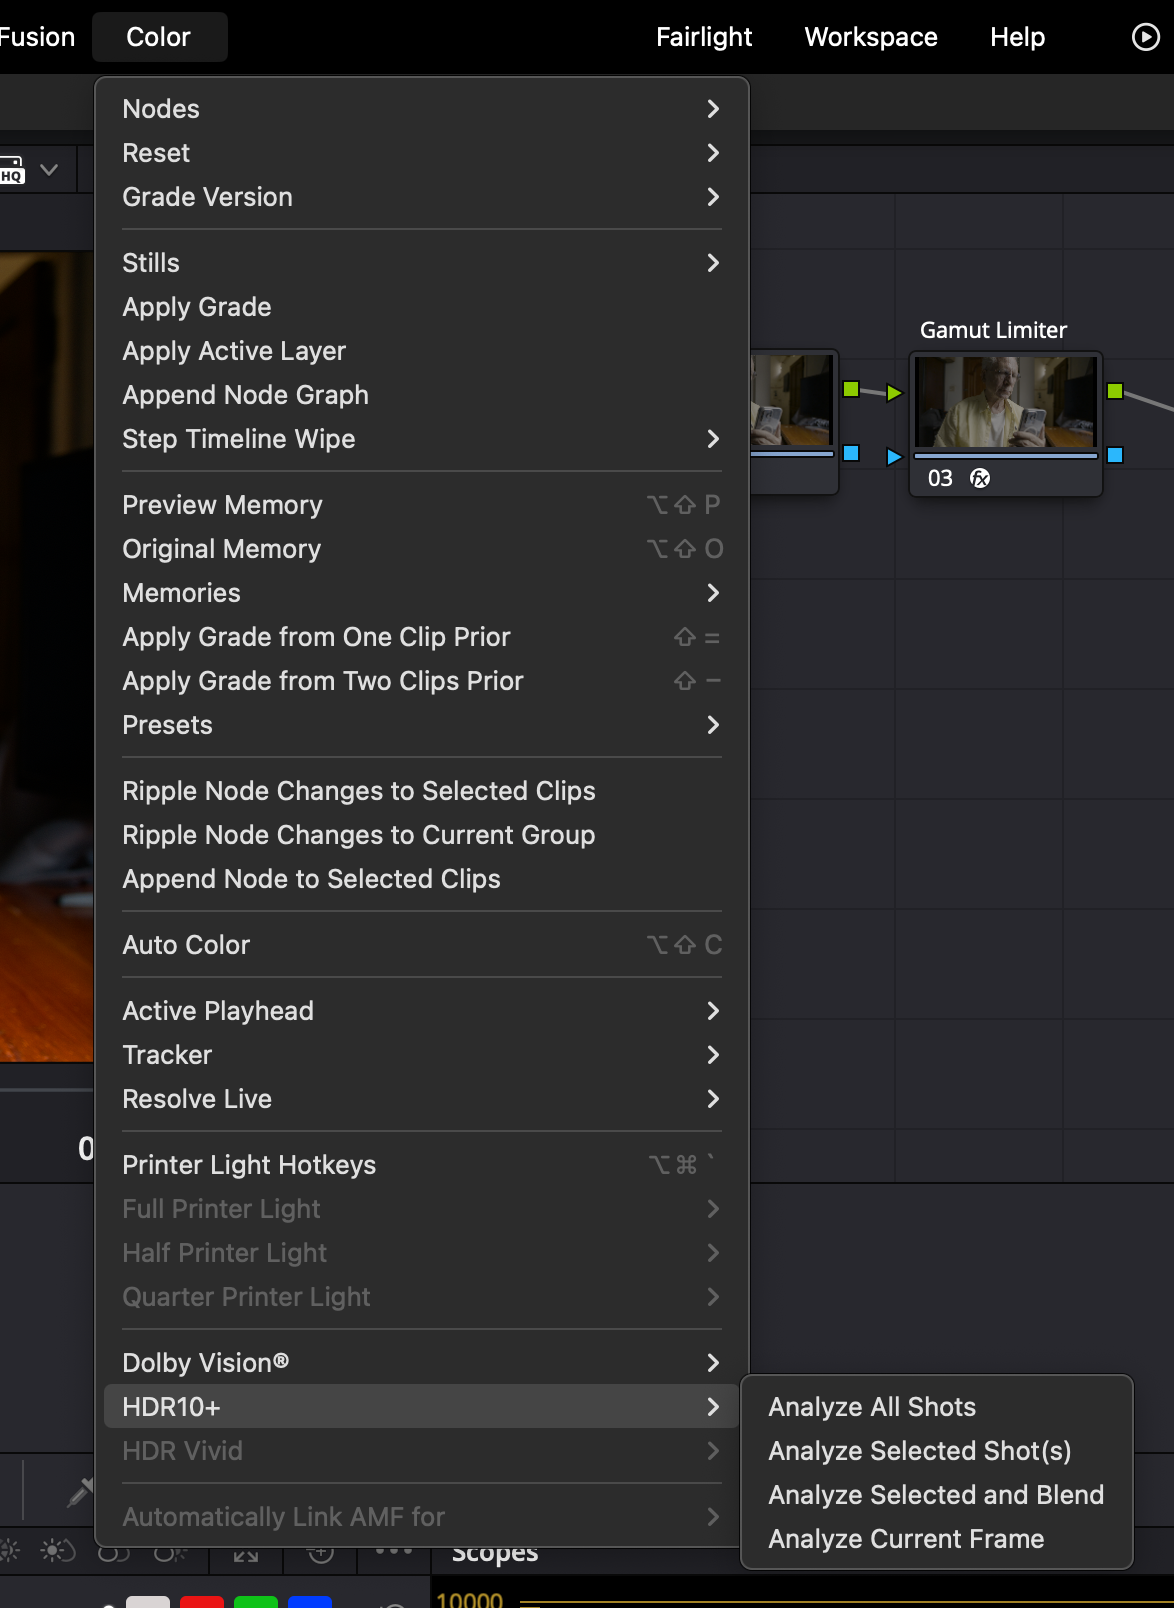Select the red color channel swatch
1174x1608 pixels.
(201, 1602)
